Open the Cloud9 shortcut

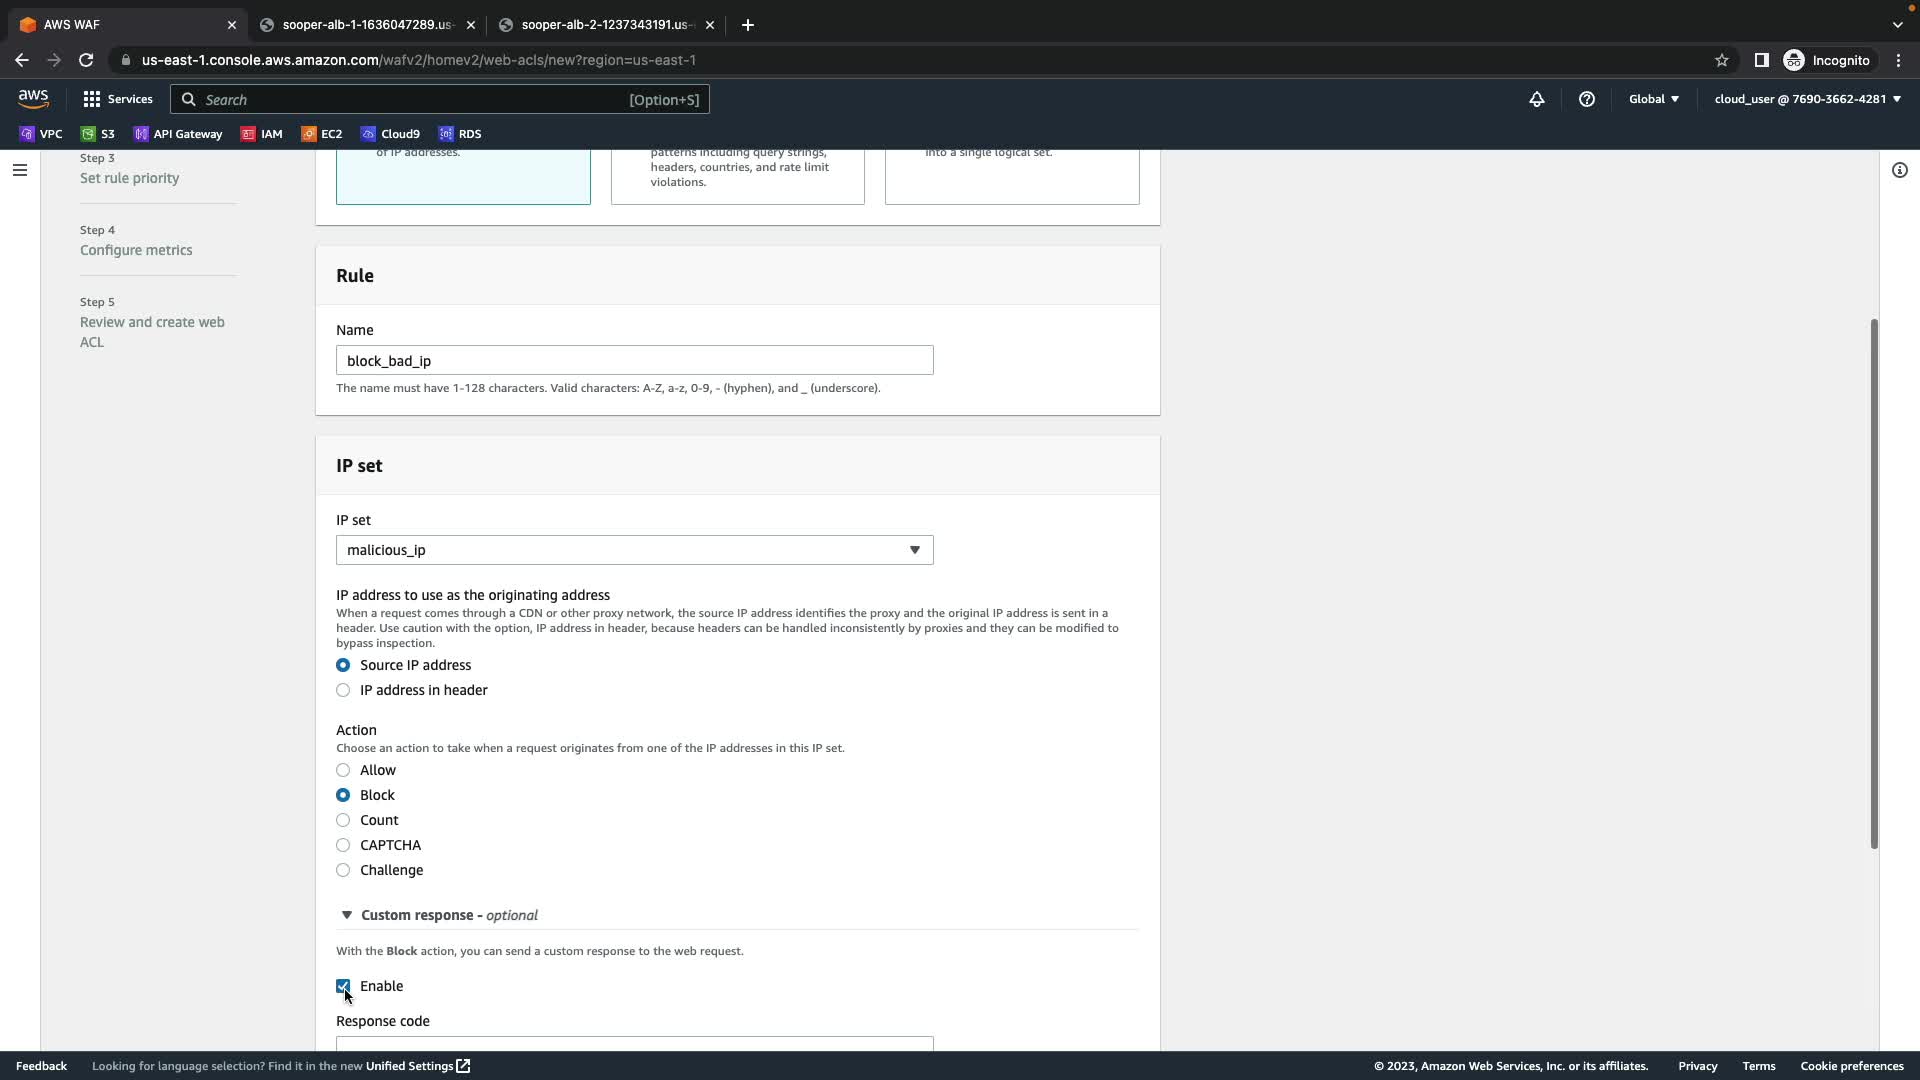(391, 134)
